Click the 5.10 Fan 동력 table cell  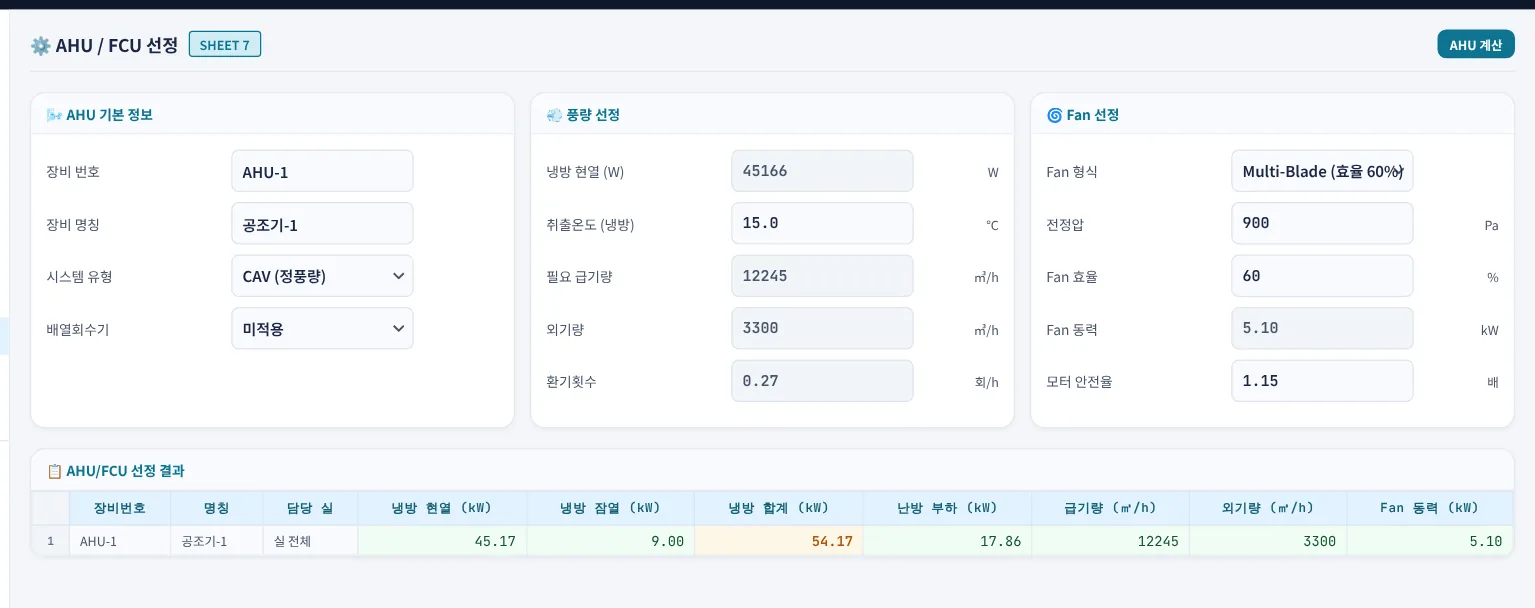[1430, 541]
